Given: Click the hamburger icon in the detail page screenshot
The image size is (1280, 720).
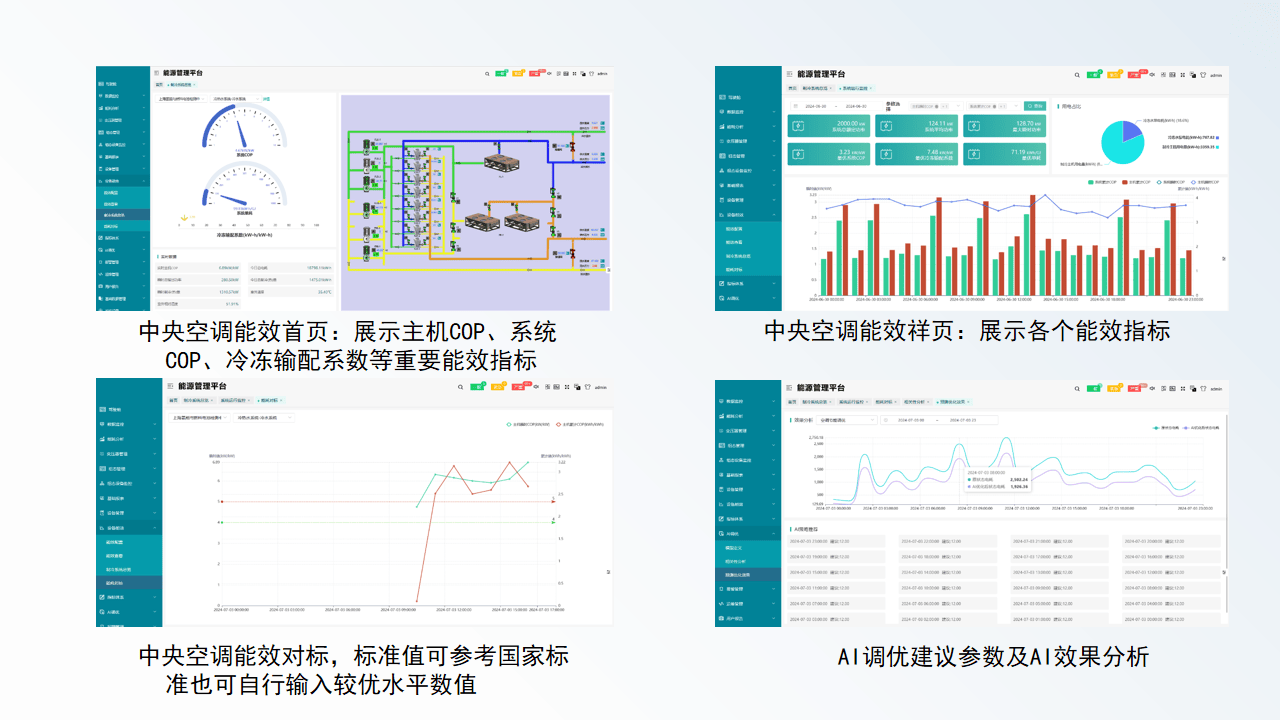Looking at the screenshot, I should [789, 74].
